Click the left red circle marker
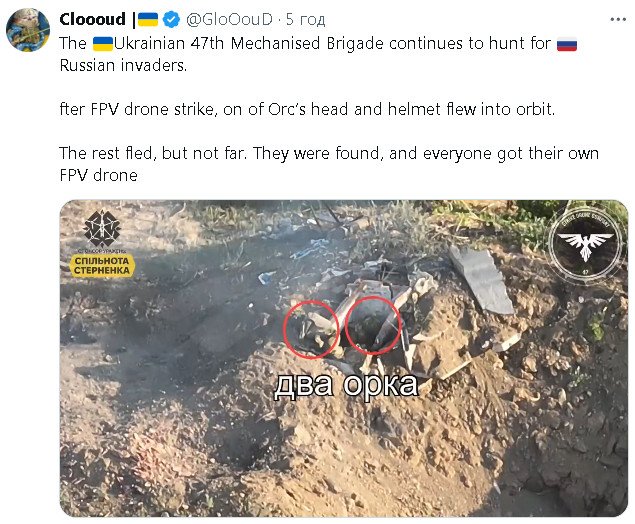 [x=310, y=329]
